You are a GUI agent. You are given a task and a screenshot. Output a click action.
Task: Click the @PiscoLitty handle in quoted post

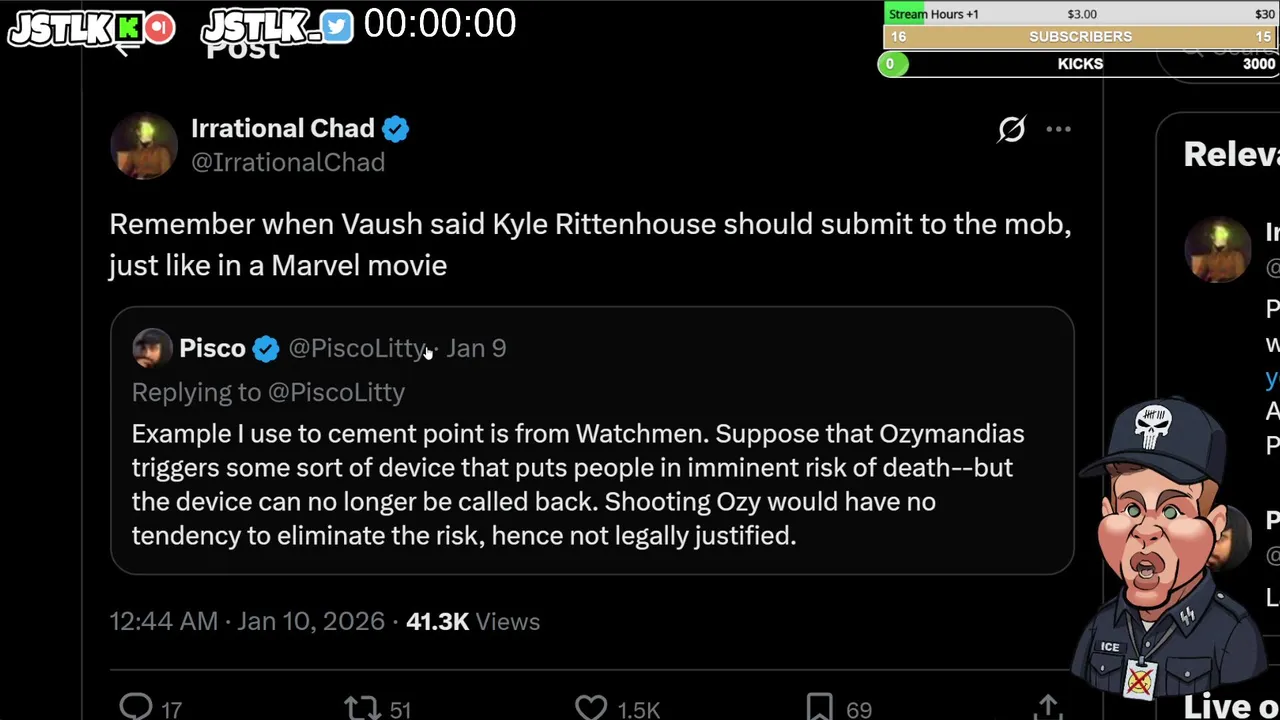(x=357, y=348)
